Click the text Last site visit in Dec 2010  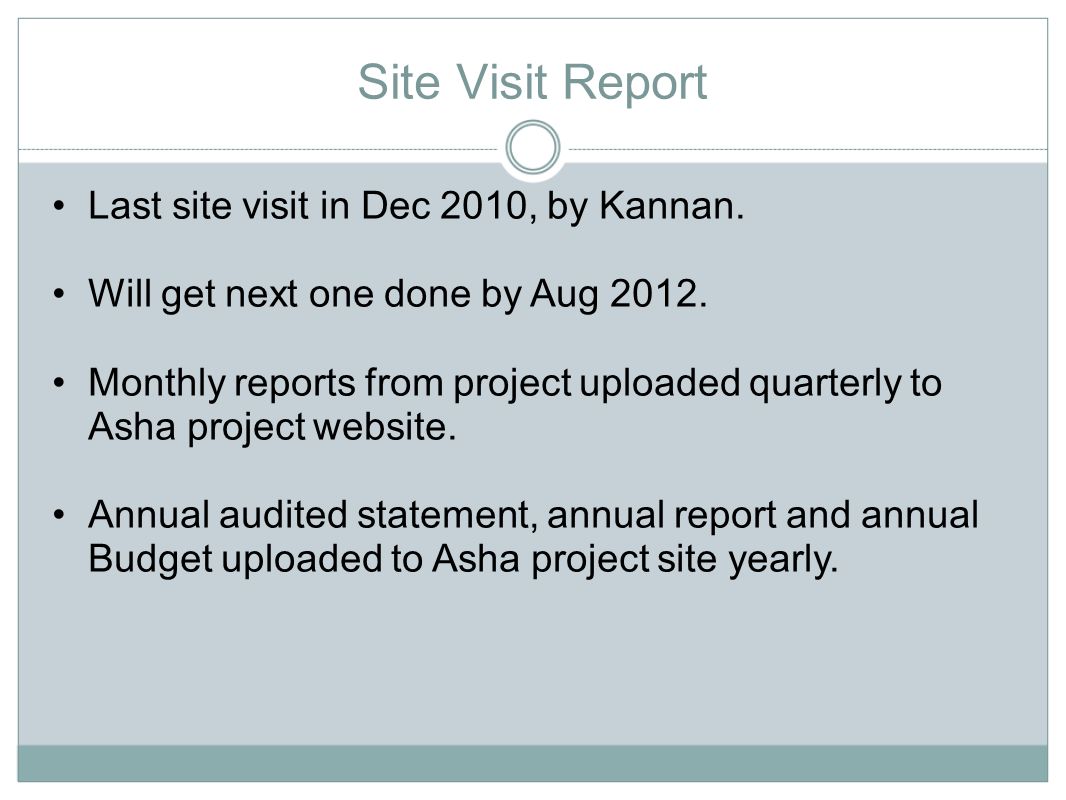click(x=308, y=205)
